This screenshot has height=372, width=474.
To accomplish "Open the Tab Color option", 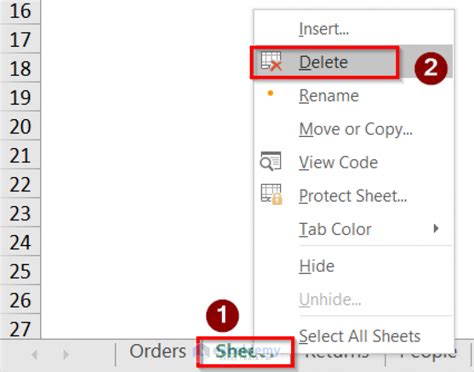I will point(335,229).
